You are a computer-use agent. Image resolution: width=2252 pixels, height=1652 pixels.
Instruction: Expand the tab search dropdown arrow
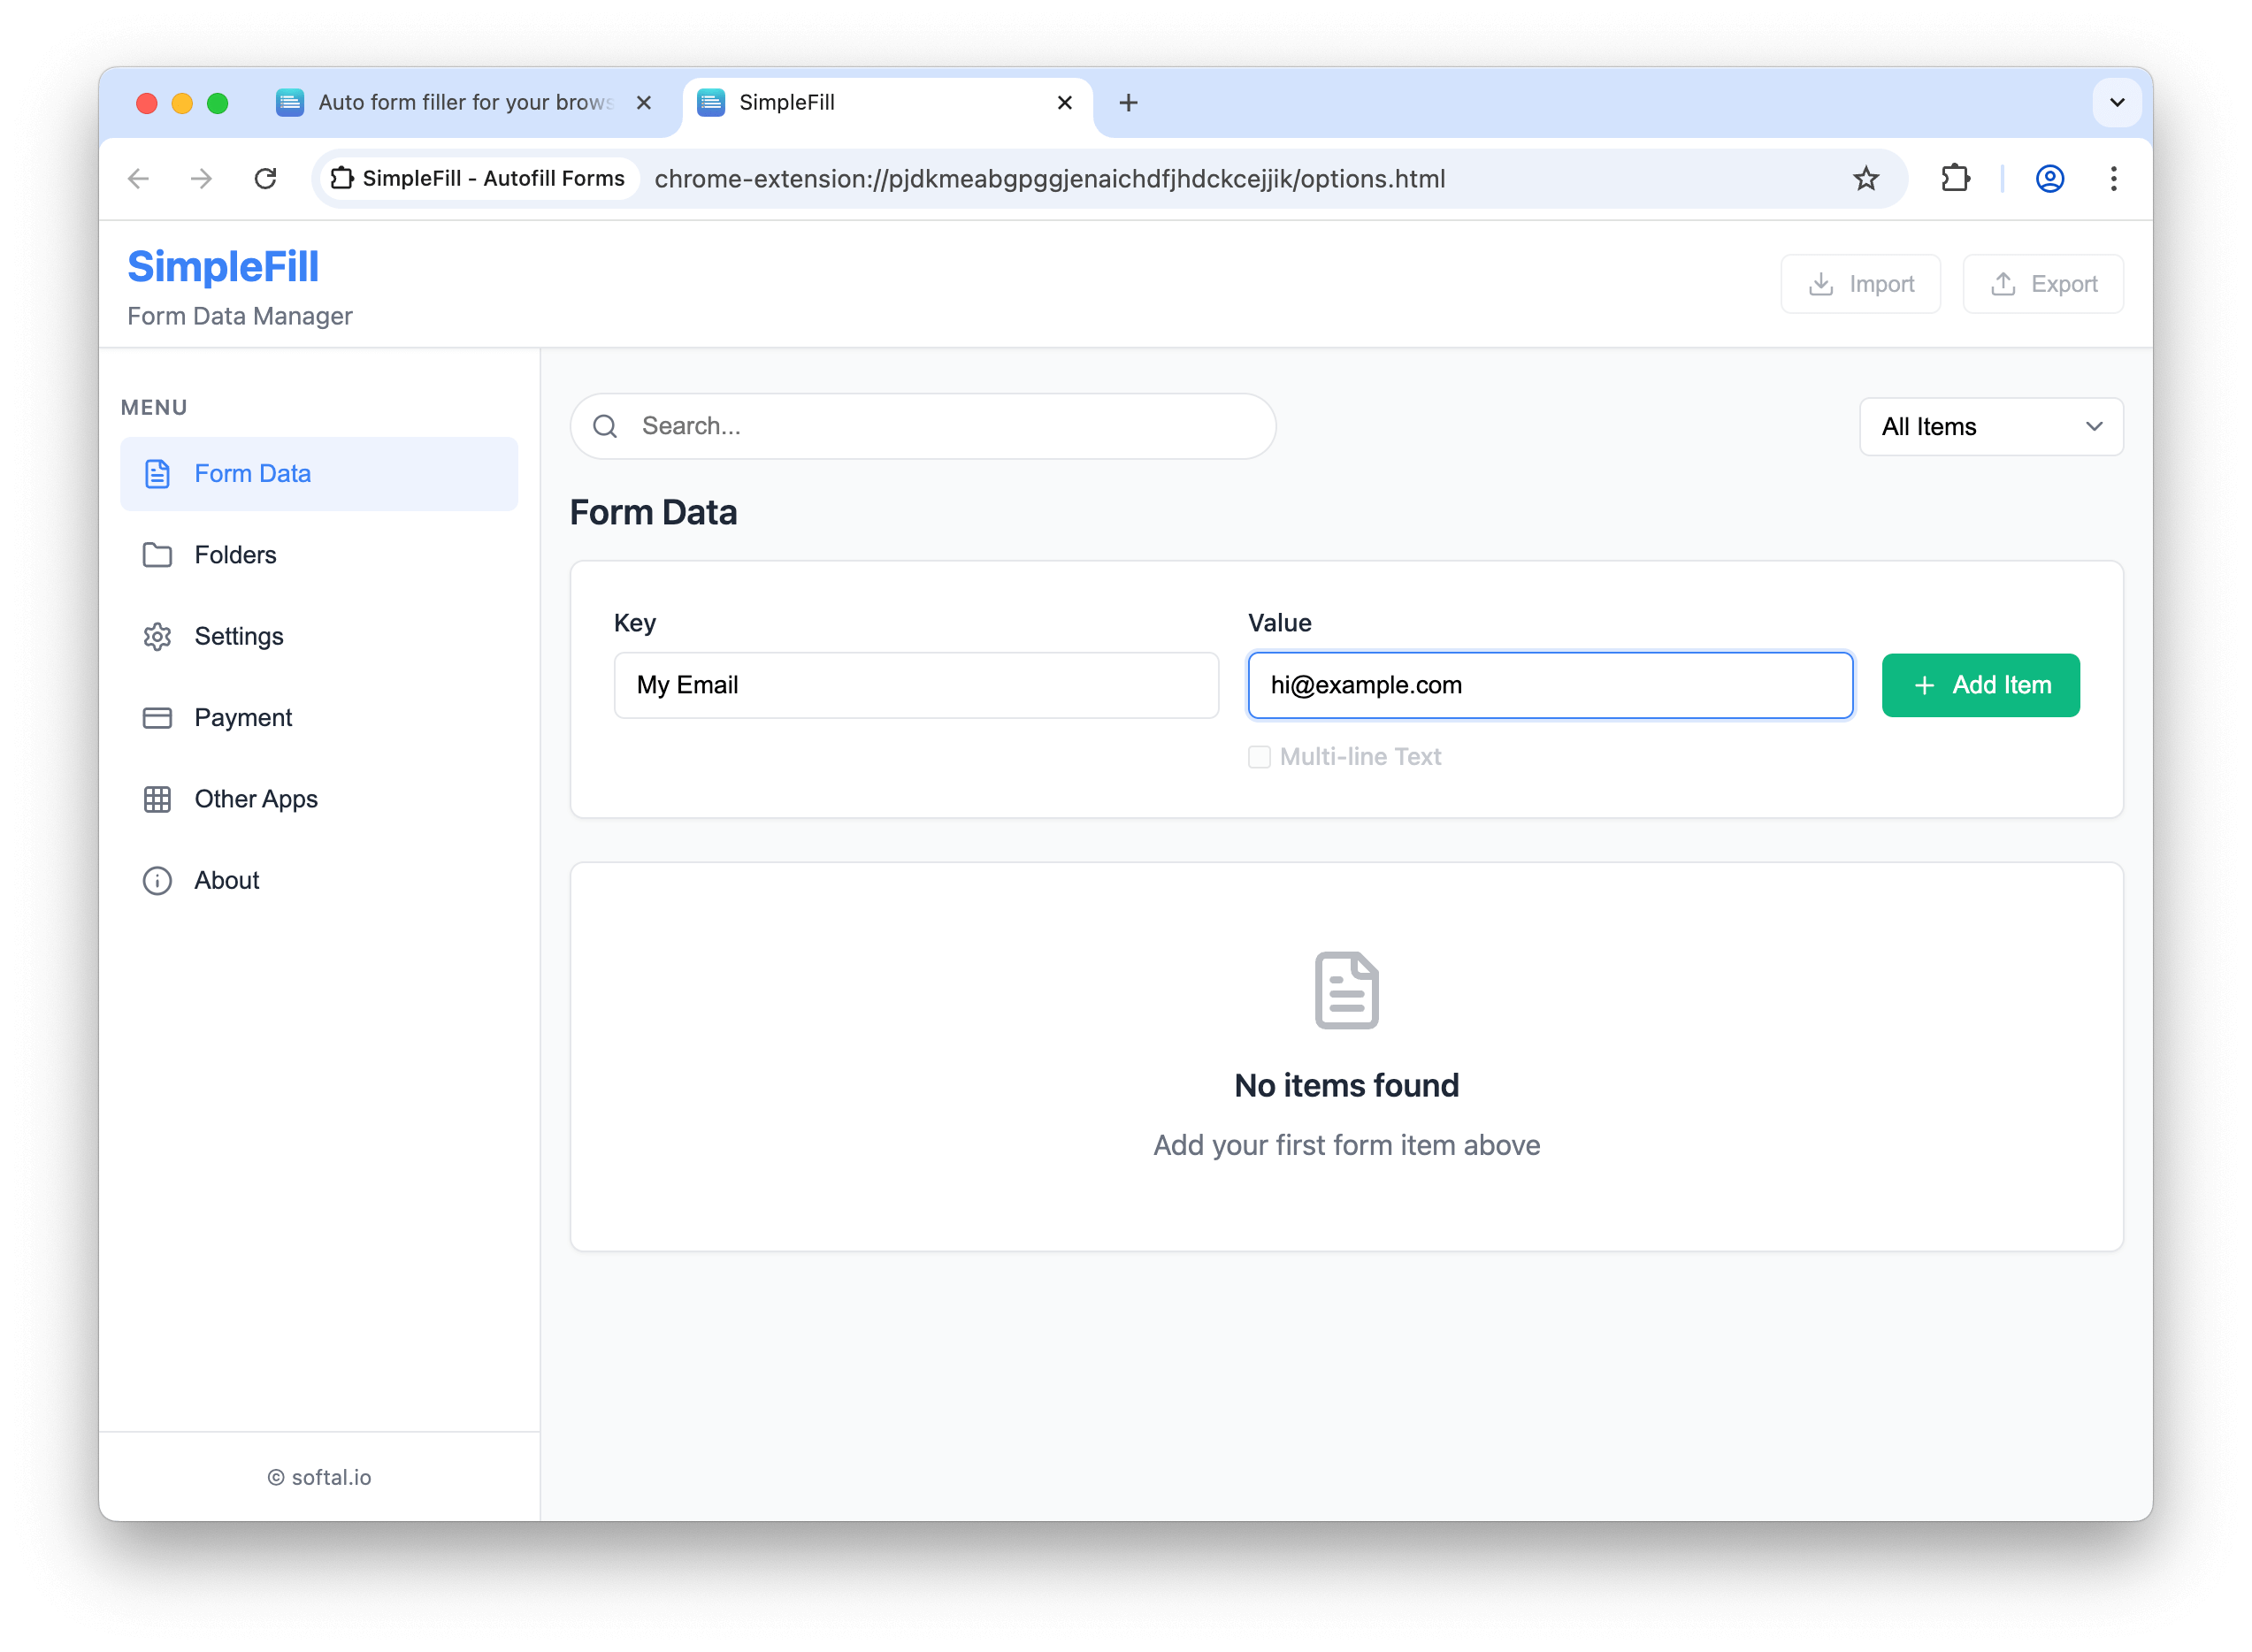2117,102
